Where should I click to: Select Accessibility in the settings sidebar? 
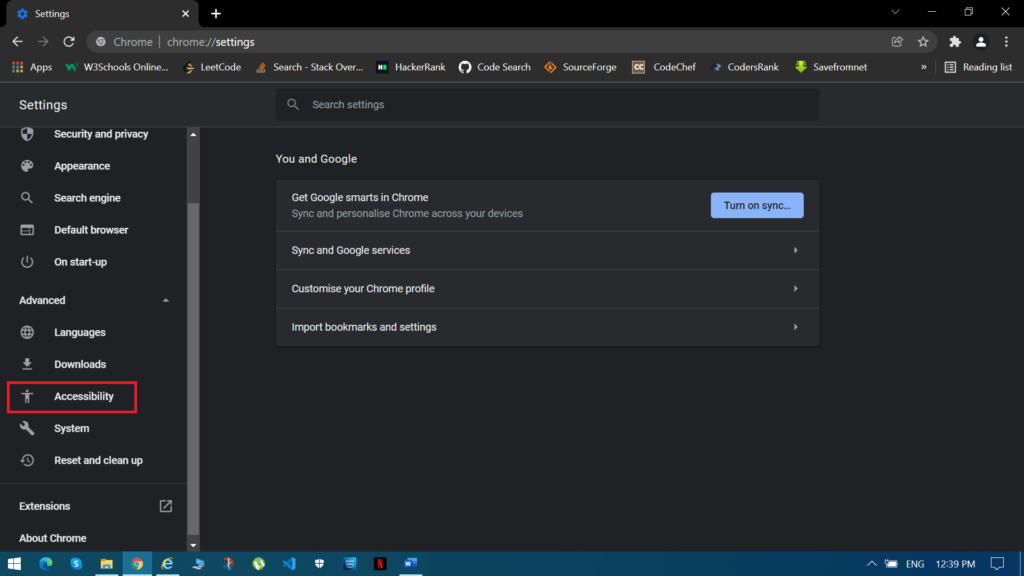click(x=84, y=397)
